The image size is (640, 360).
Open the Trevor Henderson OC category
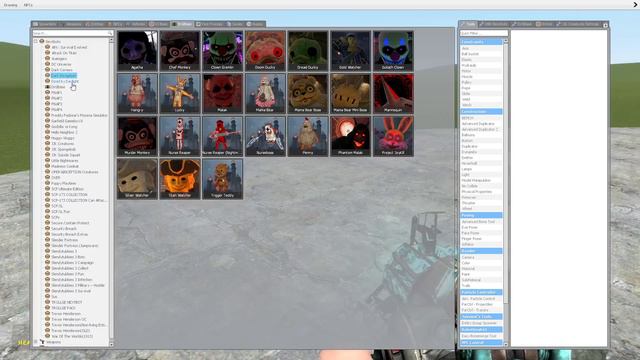[69, 319]
